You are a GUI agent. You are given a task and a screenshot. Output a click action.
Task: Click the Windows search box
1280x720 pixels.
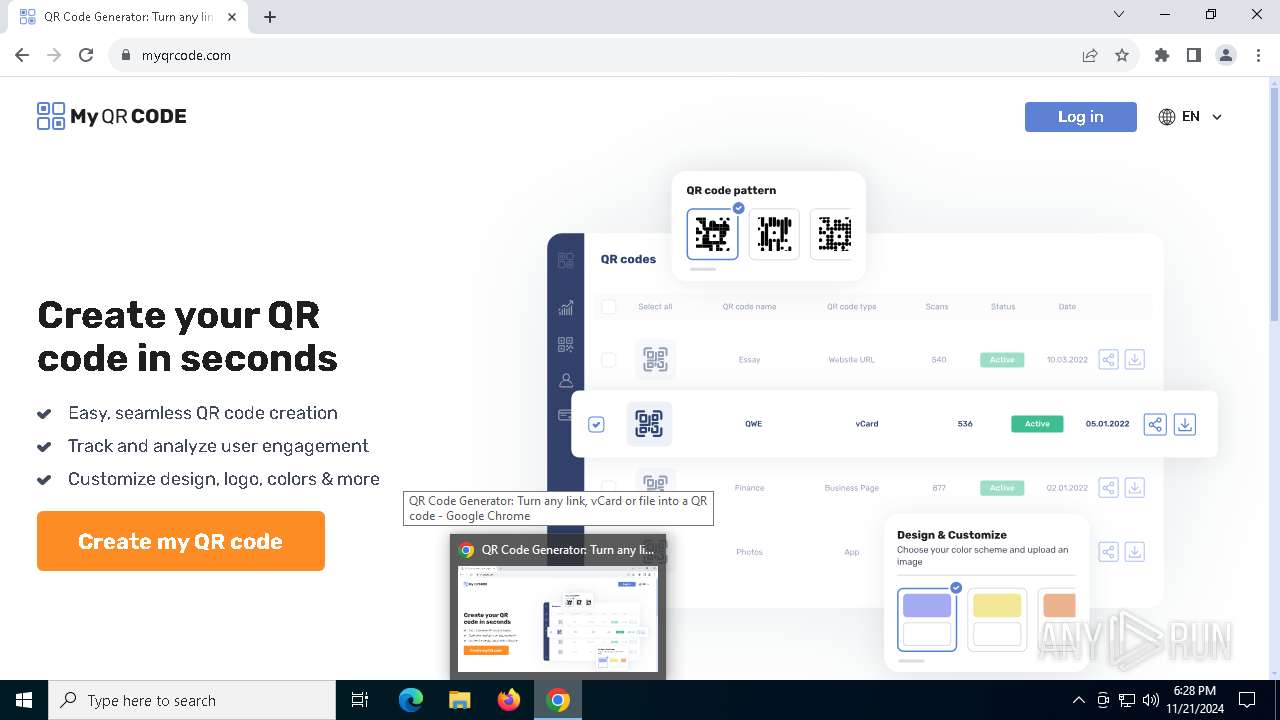coord(192,700)
